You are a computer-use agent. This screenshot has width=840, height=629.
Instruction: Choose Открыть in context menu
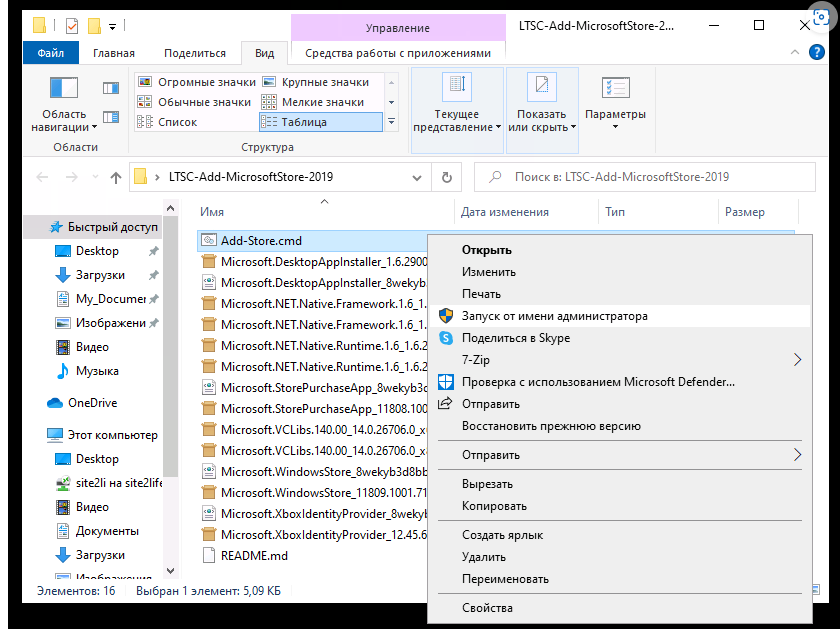486,250
